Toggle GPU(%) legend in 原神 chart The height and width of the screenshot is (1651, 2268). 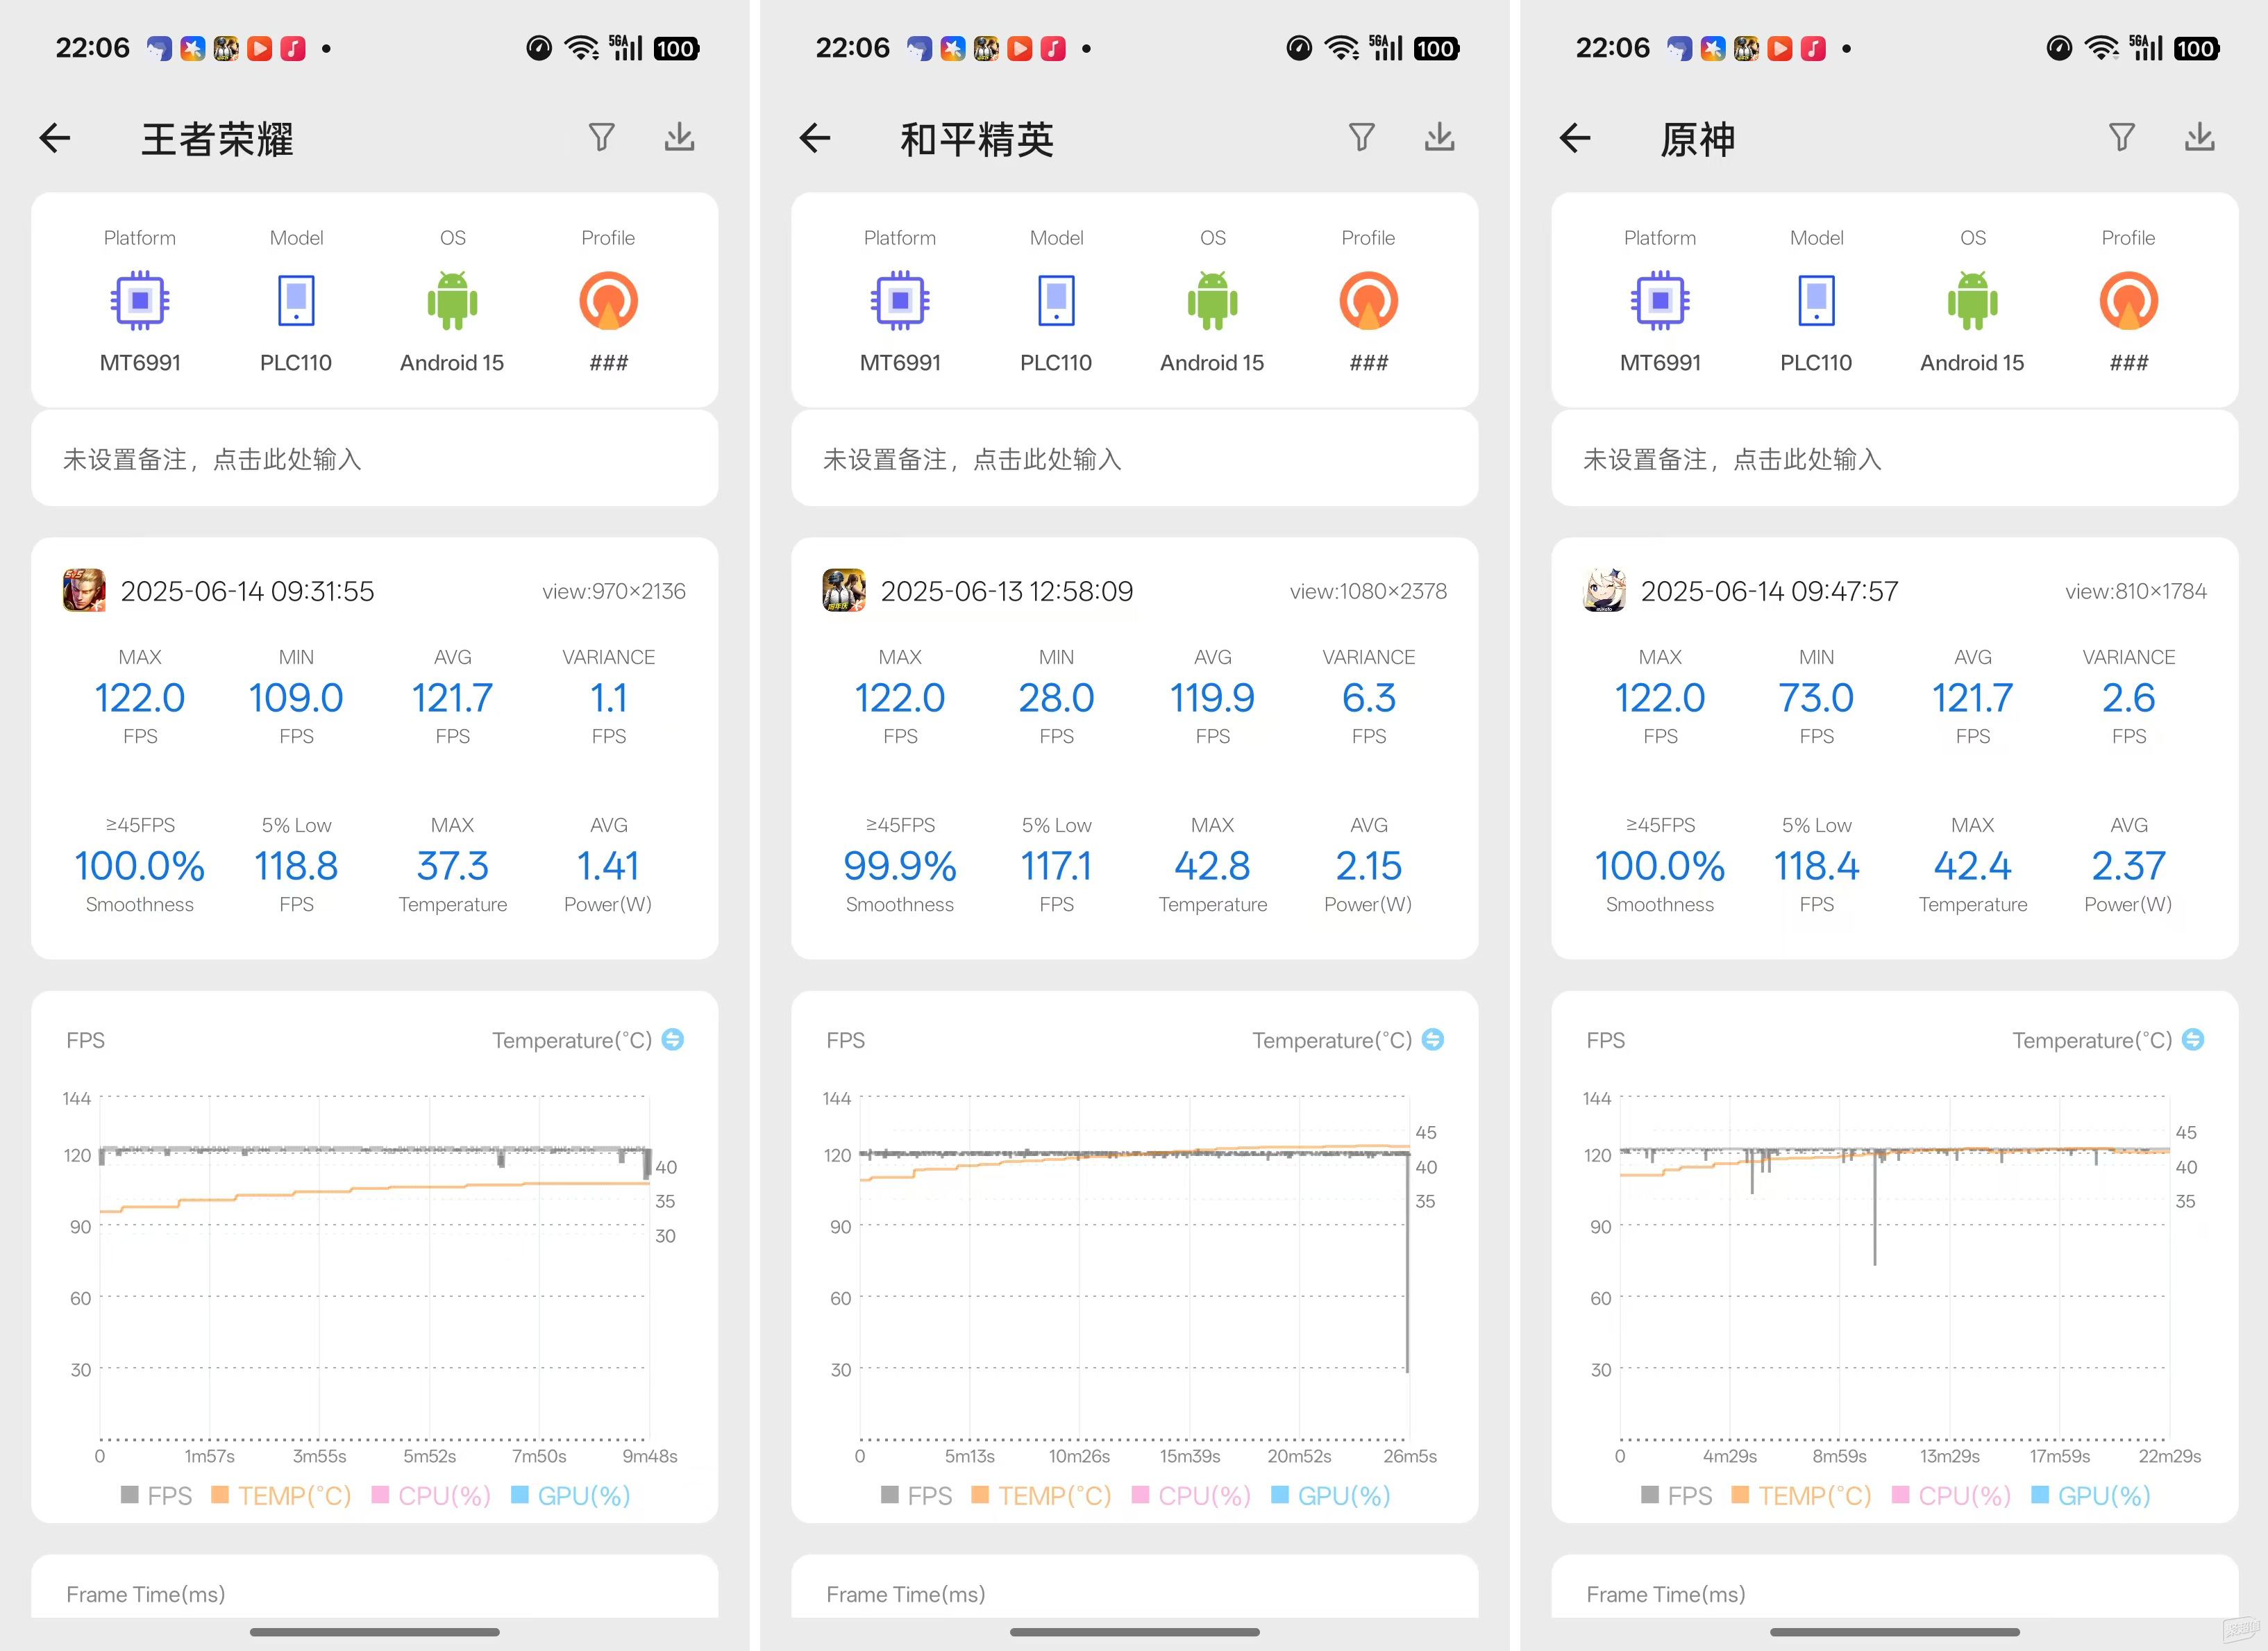(x=2091, y=1495)
